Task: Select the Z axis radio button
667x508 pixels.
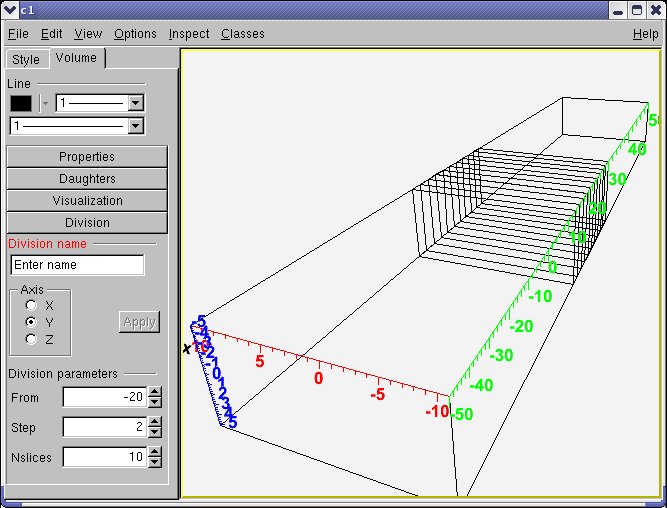Action: coord(32,339)
